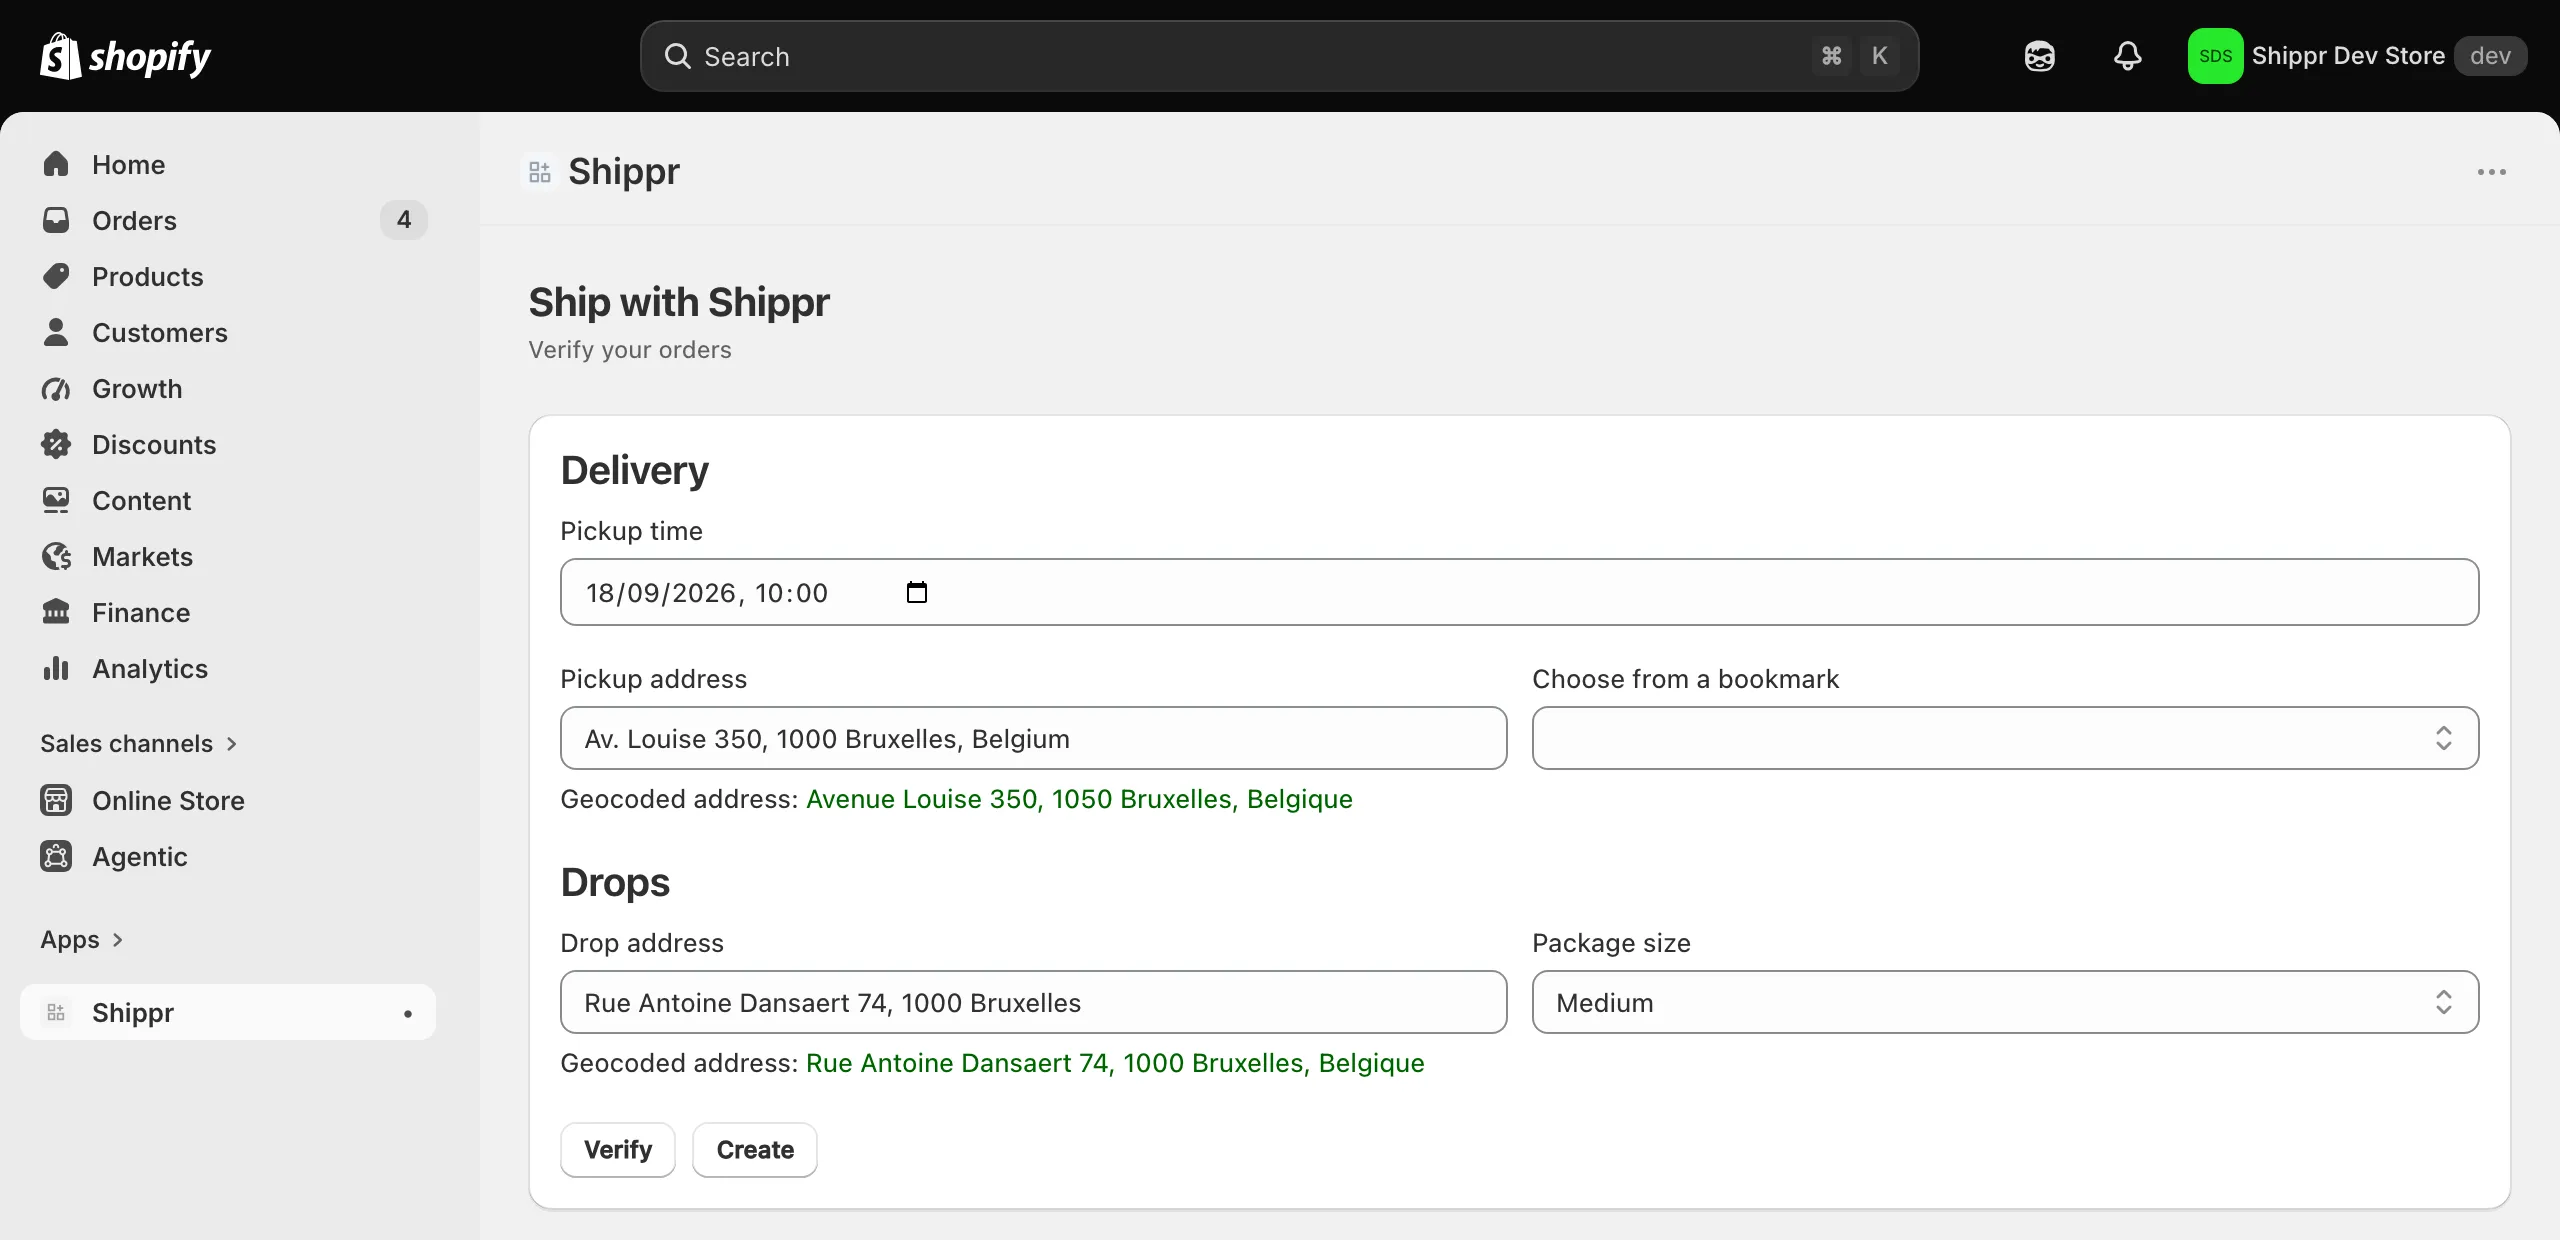
Task: Click the Home house icon
Action: pyautogui.click(x=56, y=164)
